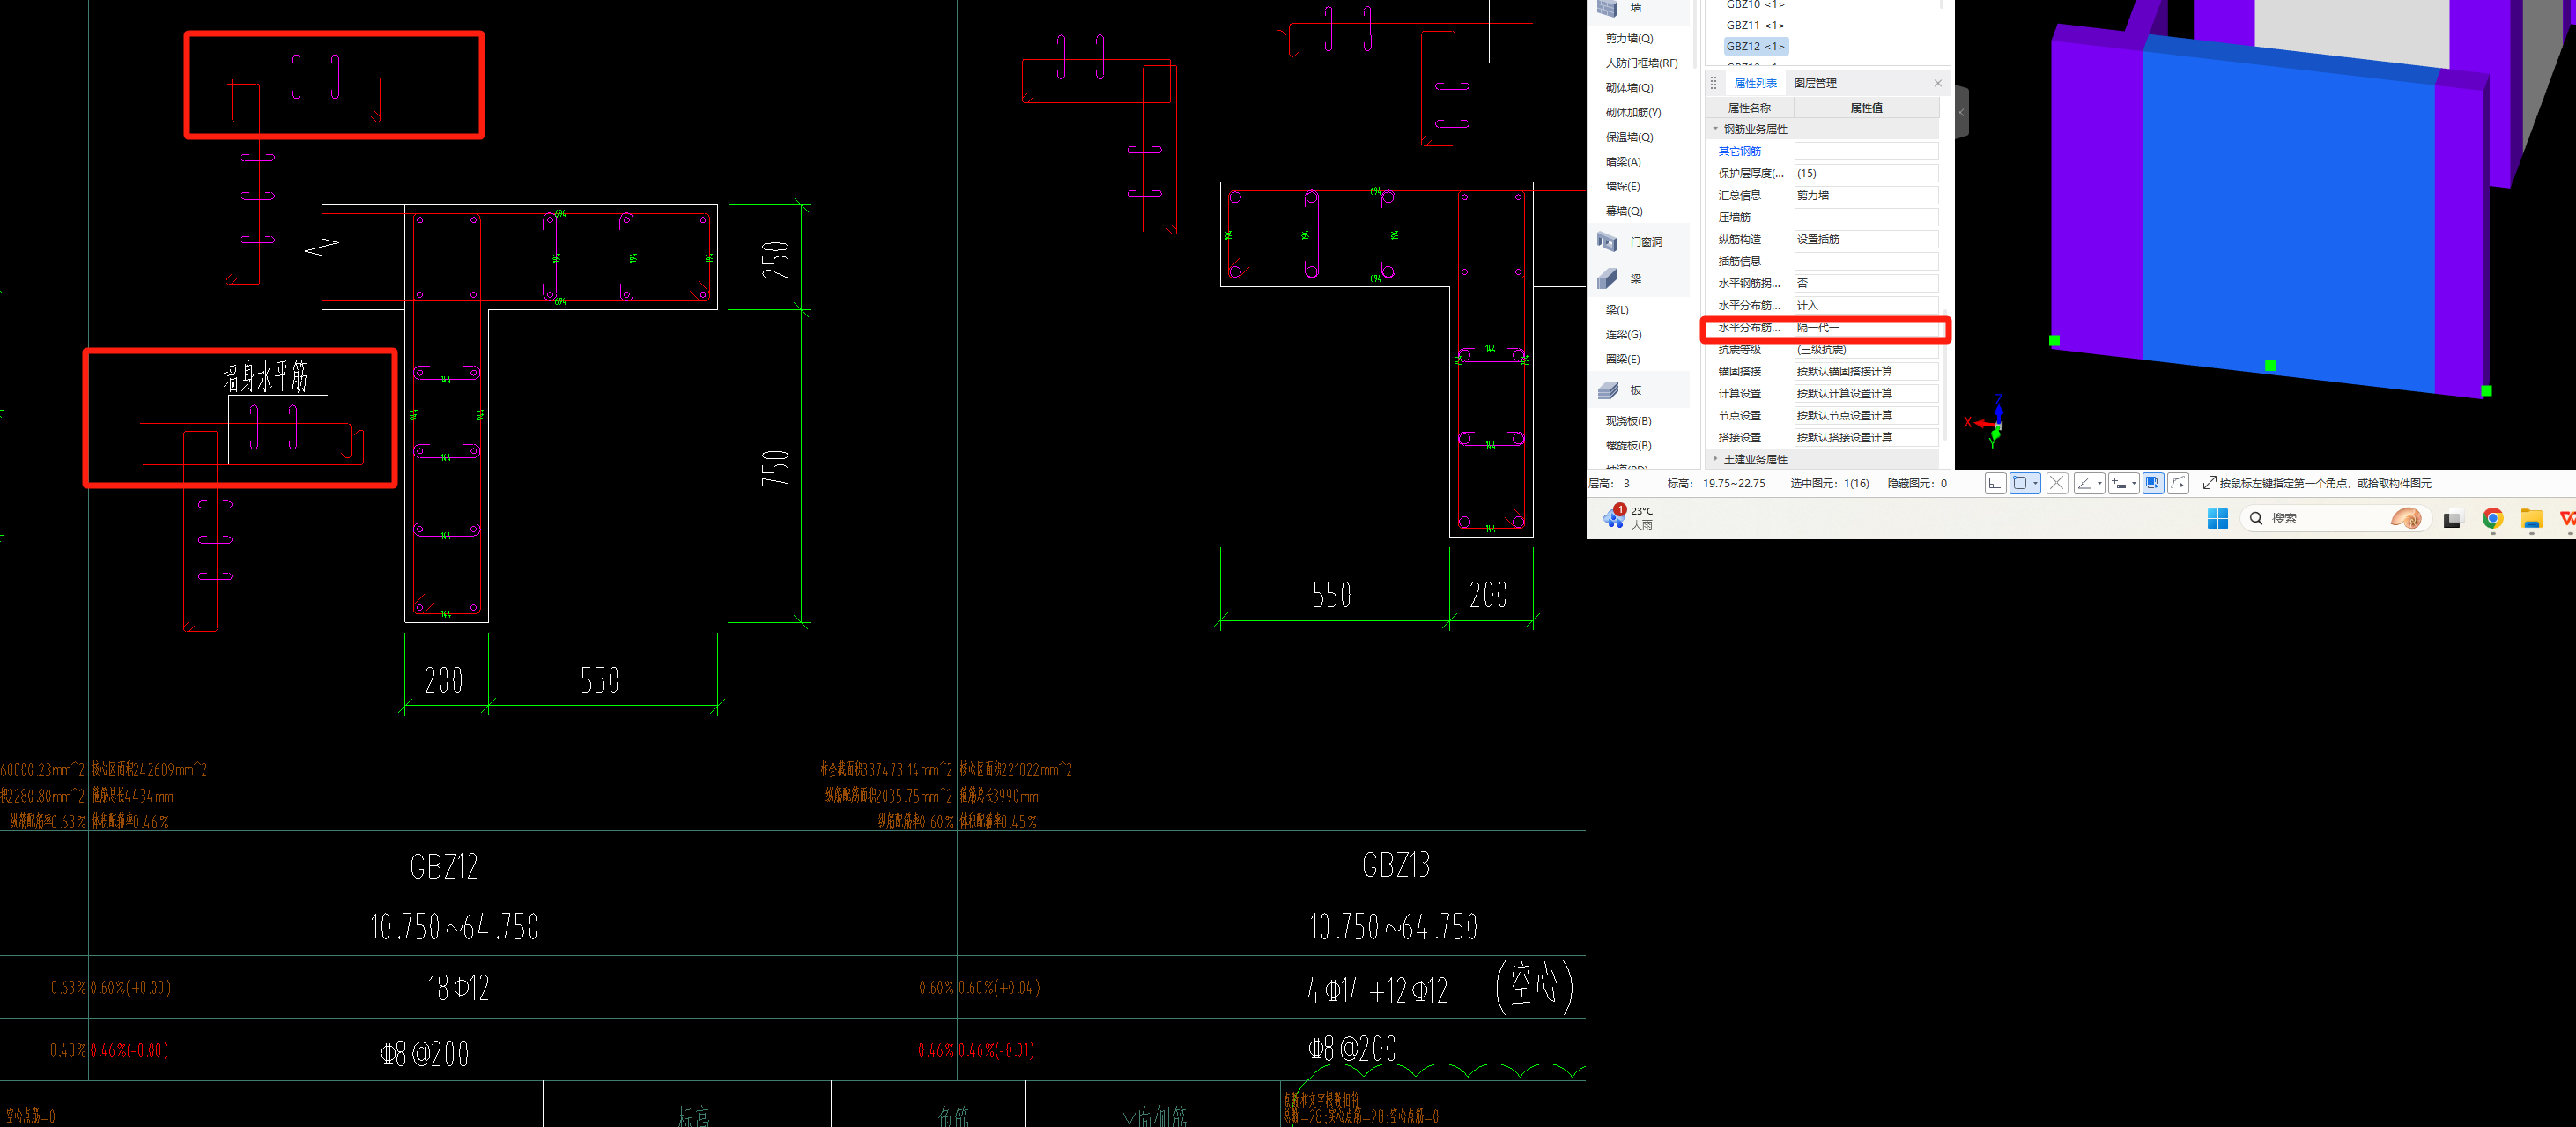Click the 梁 beam category icon
This screenshot has height=1127, width=2576.
click(1608, 278)
